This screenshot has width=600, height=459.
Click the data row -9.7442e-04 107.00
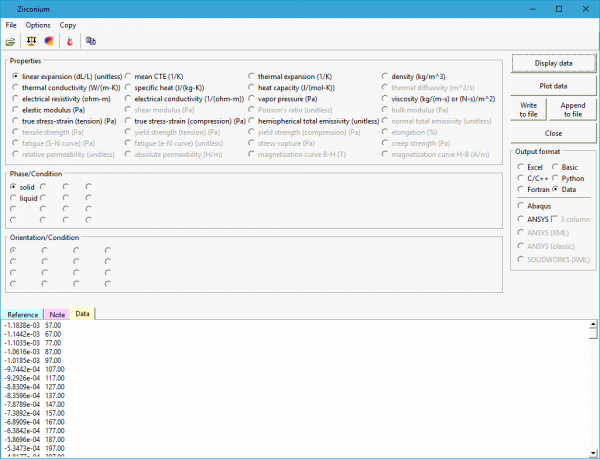[x=34, y=369]
